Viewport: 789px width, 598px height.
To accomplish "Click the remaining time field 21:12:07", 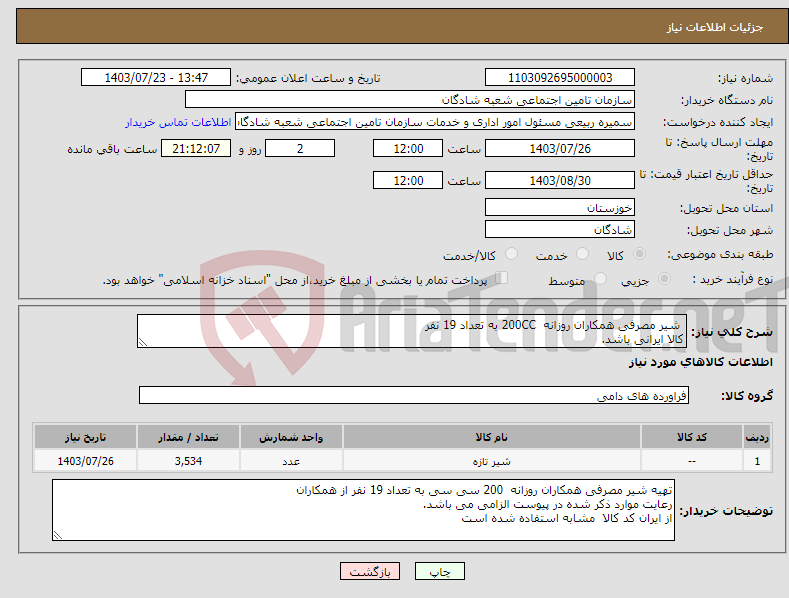I will pyautogui.click(x=196, y=148).
